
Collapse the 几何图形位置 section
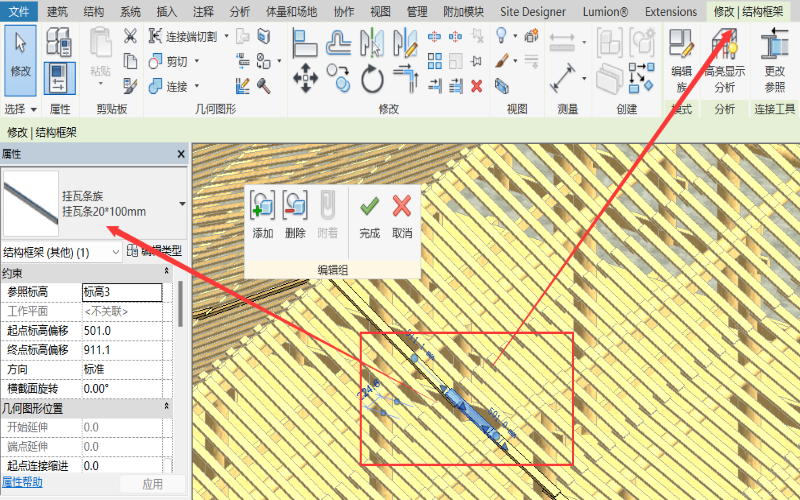click(166, 406)
